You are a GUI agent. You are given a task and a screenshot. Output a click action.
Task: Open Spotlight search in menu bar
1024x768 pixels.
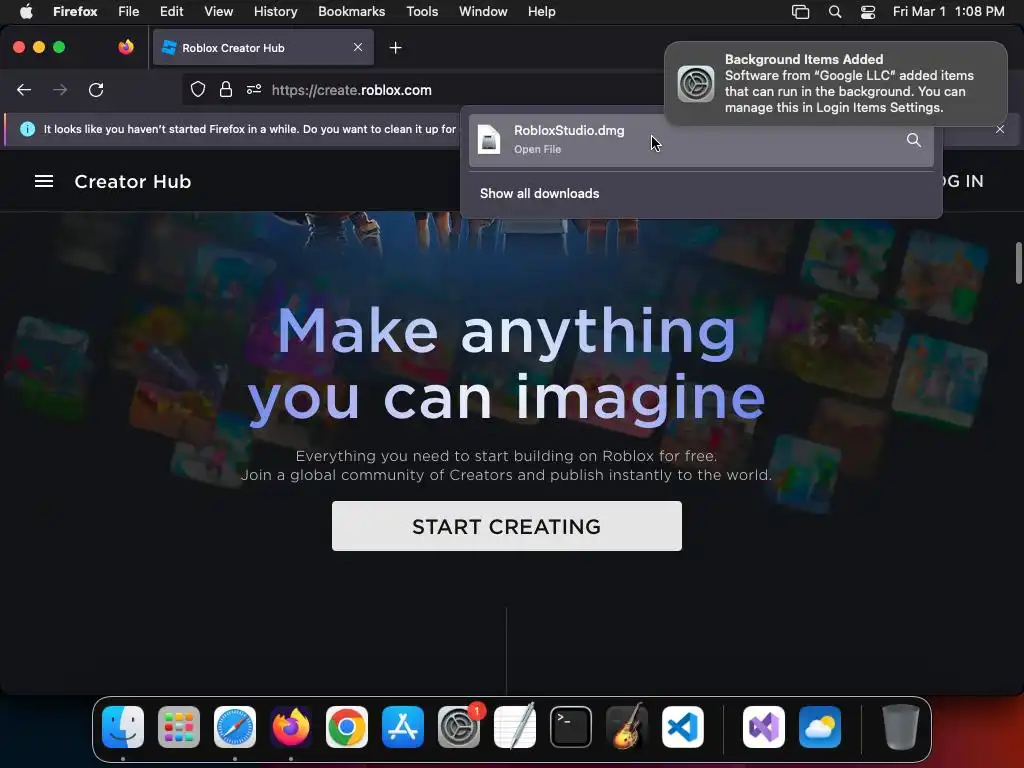coord(835,11)
